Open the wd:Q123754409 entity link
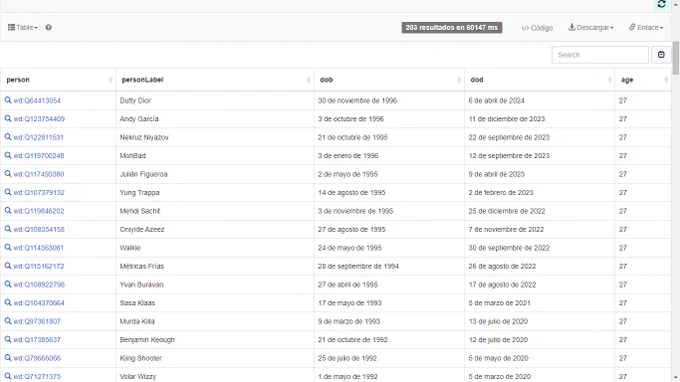680x382 pixels. click(x=39, y=119)
